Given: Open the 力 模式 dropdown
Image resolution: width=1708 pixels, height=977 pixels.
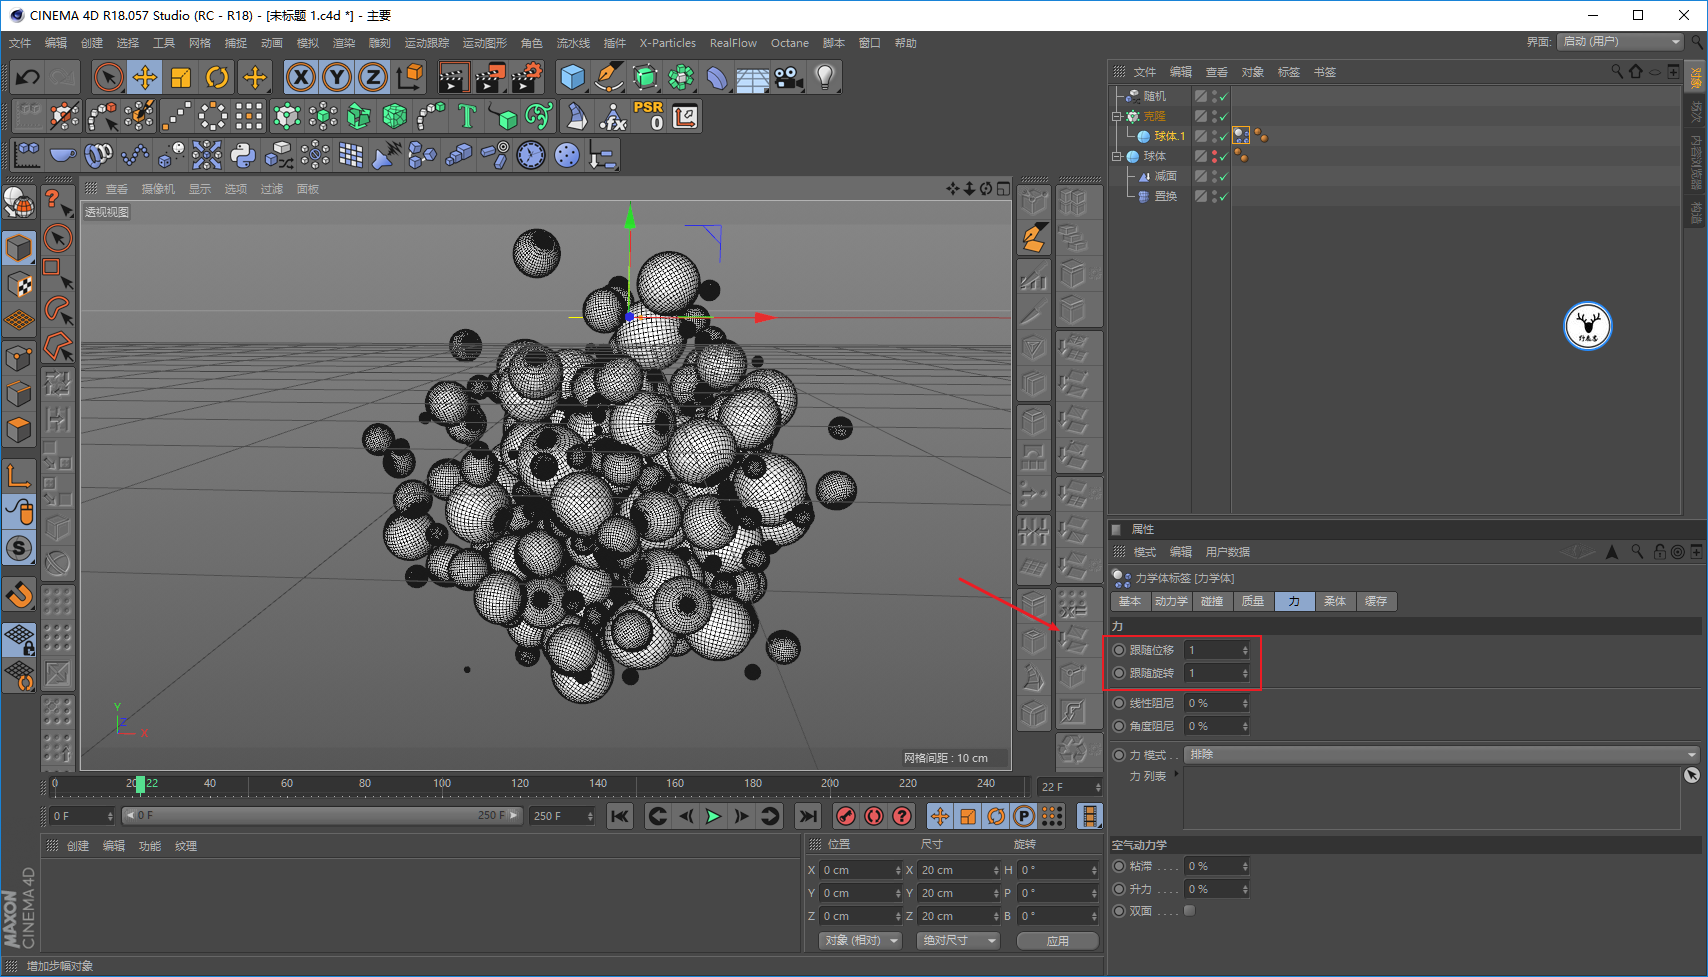Looking at the screenshot, I should coord(1441,755).
